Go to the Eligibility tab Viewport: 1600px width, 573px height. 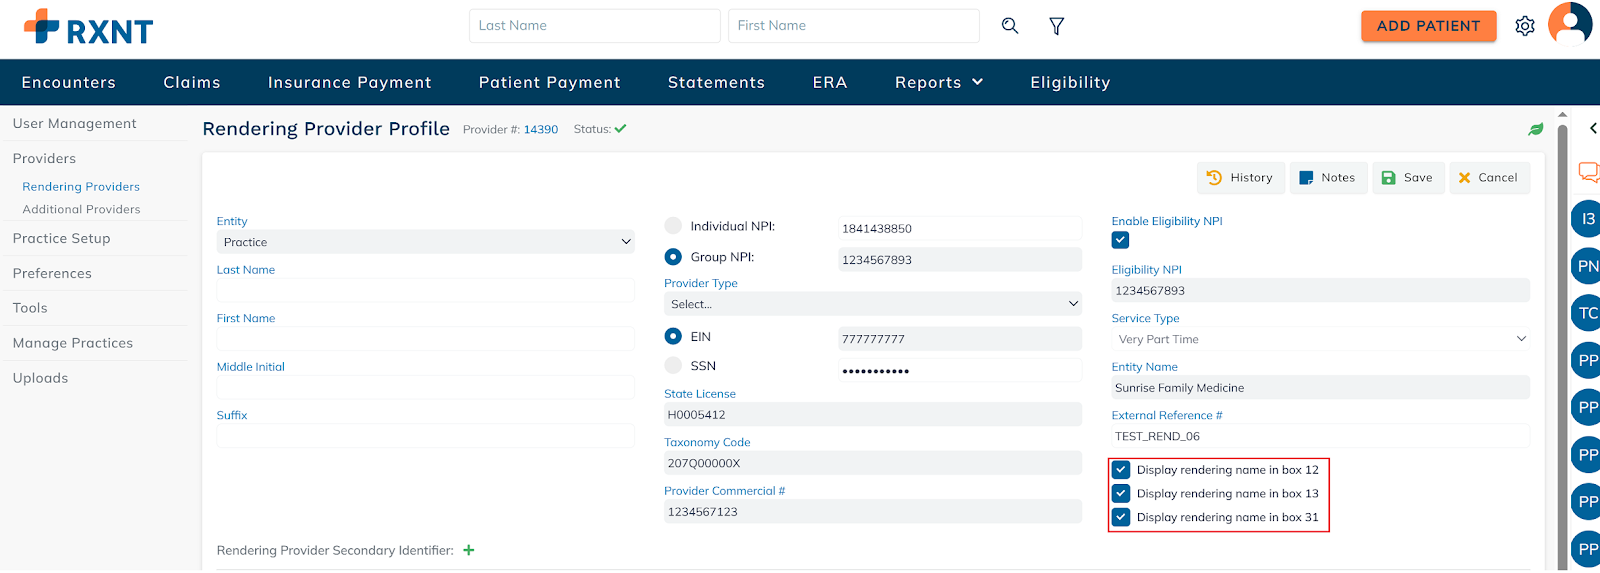(x=1070, y=83)
